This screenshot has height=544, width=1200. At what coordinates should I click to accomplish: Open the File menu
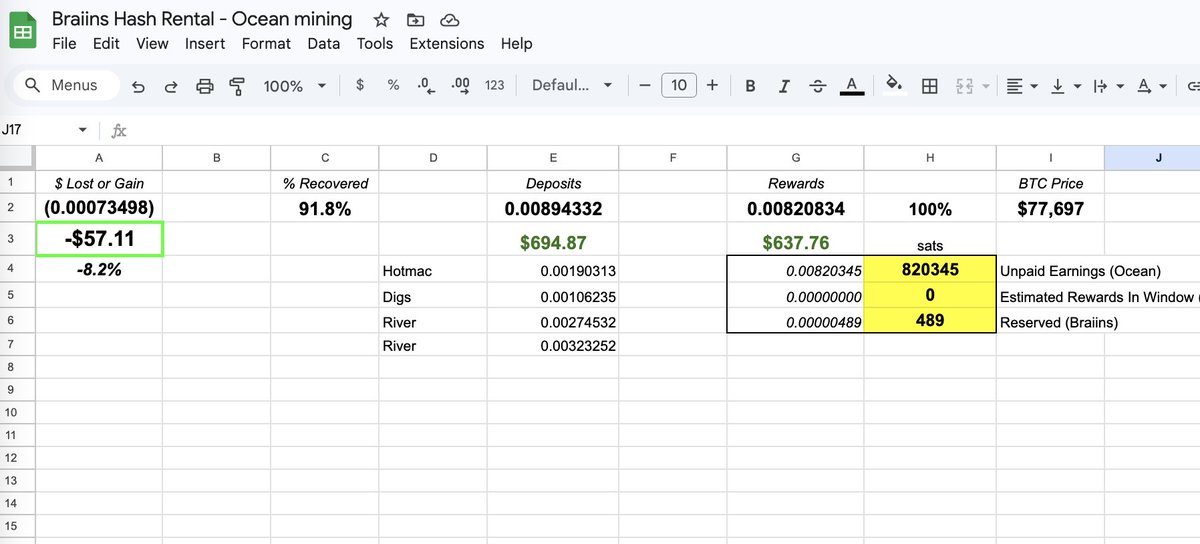click(x=64, y=44)
